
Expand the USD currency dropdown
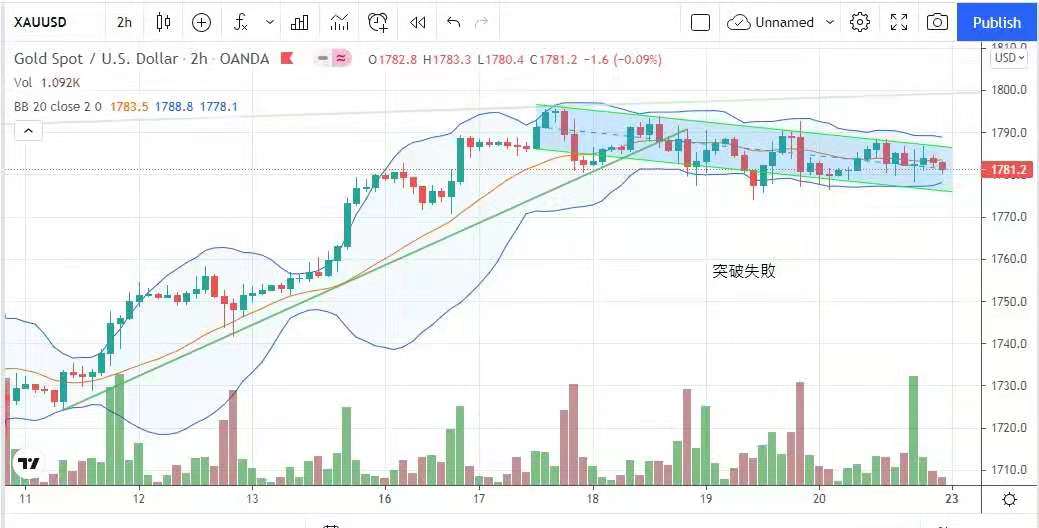(x=1008, y=58)
